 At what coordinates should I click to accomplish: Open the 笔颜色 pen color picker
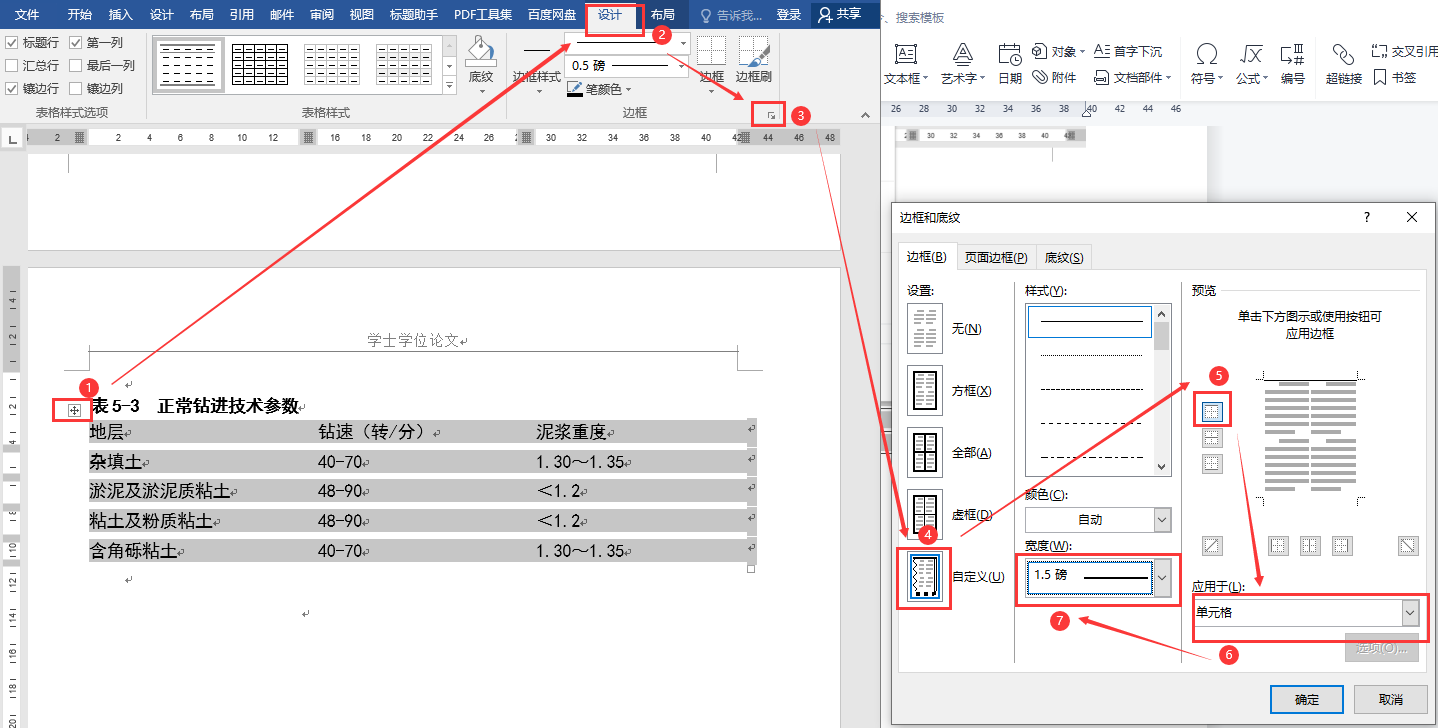[599, 89]
